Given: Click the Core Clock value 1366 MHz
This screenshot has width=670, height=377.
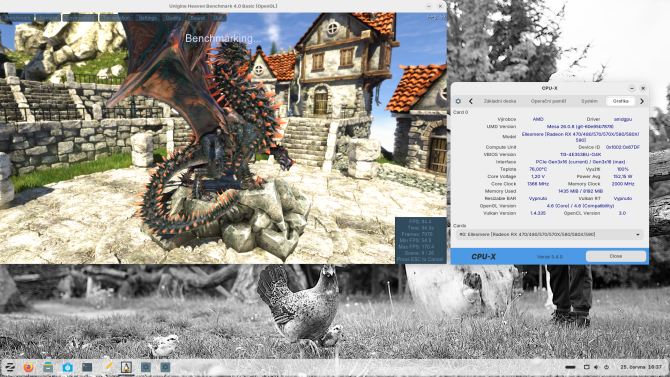Looking at the screenshot, I should coord(538,184).
